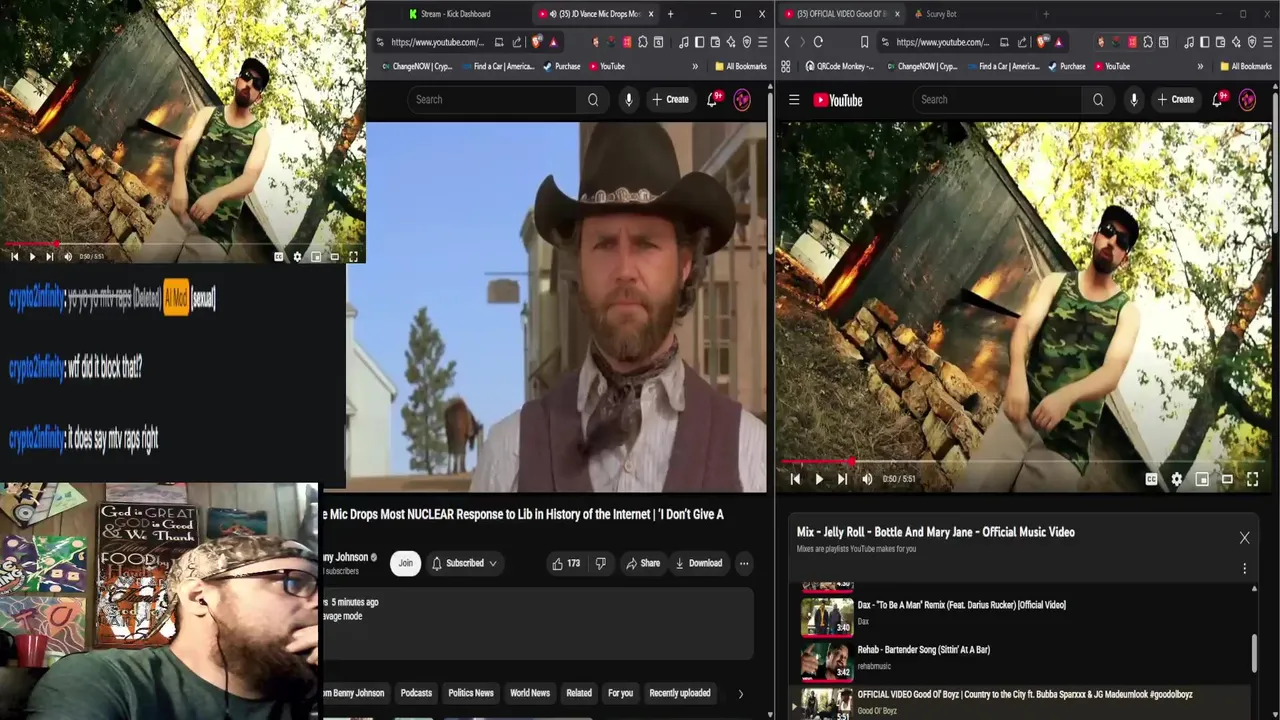Screen dimensions: 1280x720
Task: Open notifications bell in middle YouTube window
Action: [713, 100]
